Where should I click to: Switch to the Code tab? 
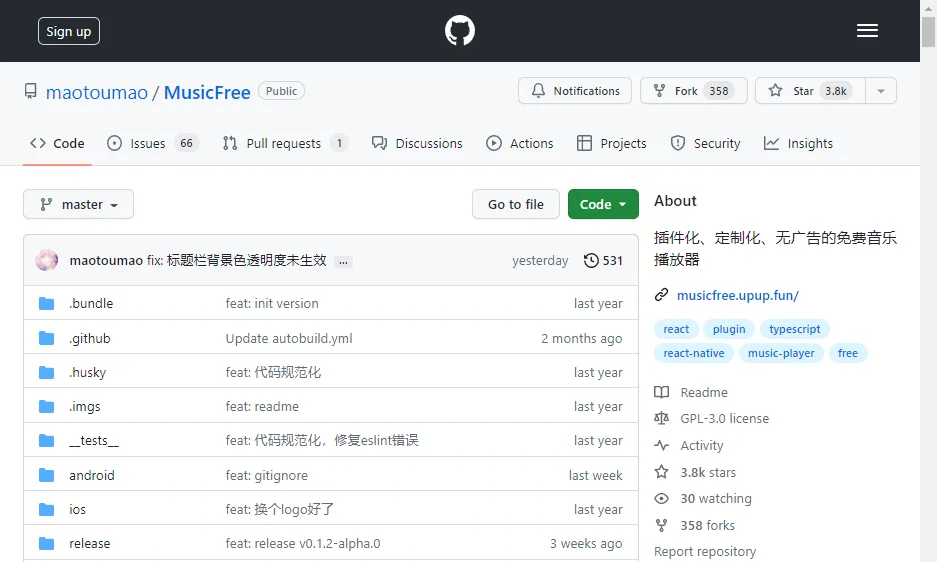tap(57, 143)
